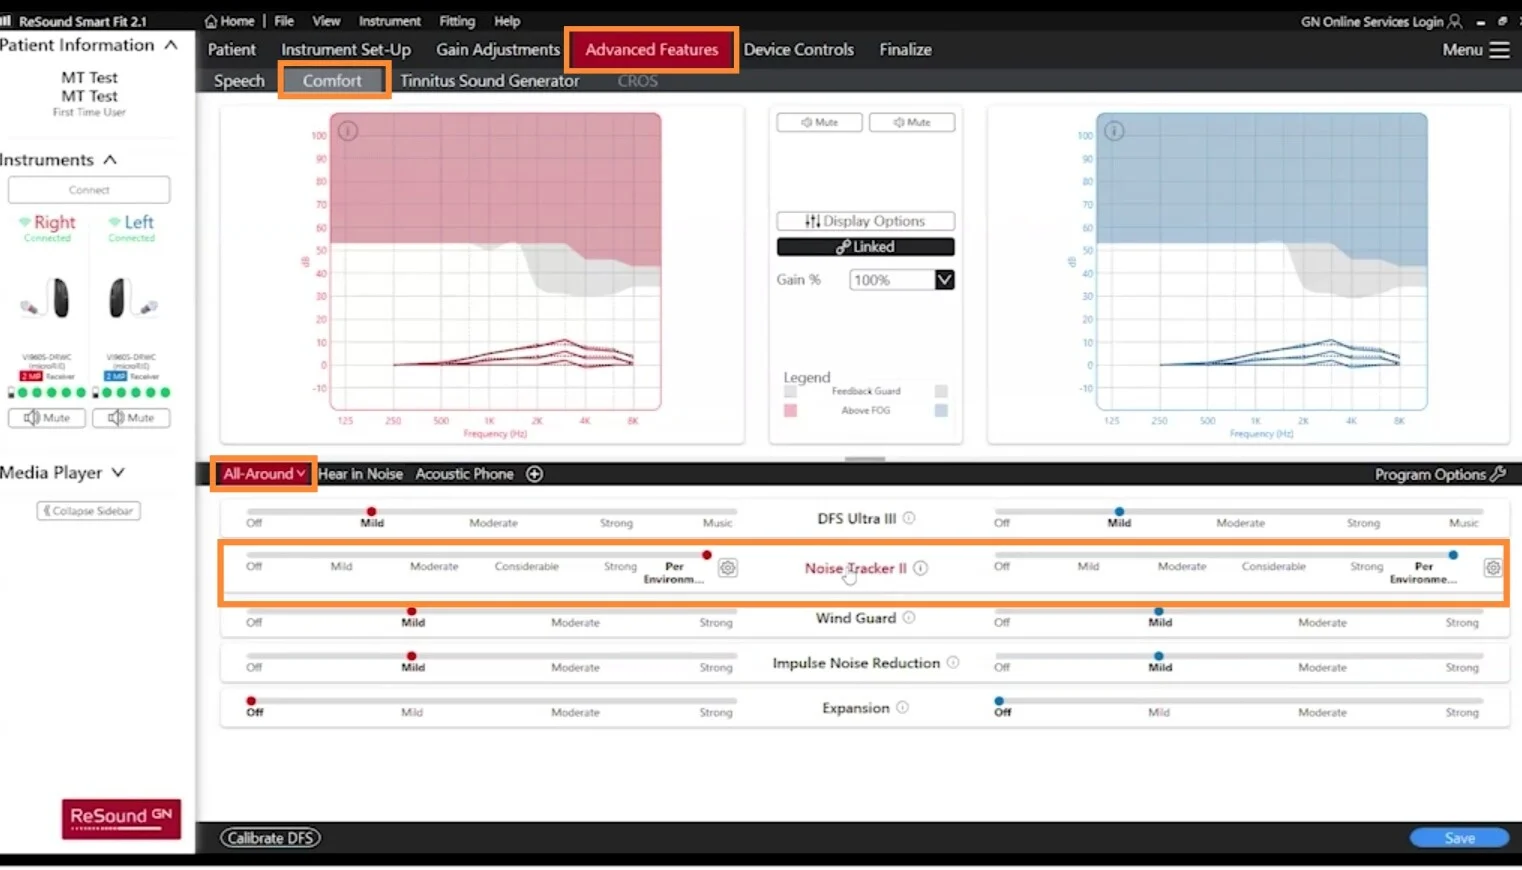Collapse the Patient Information section
1522x870 pixels.
pos(172,45)
